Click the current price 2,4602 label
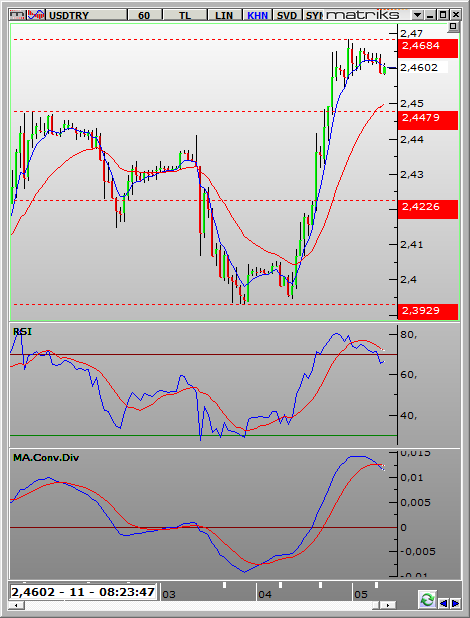Screen dimensions: 470x618 [x=423, y=67]
